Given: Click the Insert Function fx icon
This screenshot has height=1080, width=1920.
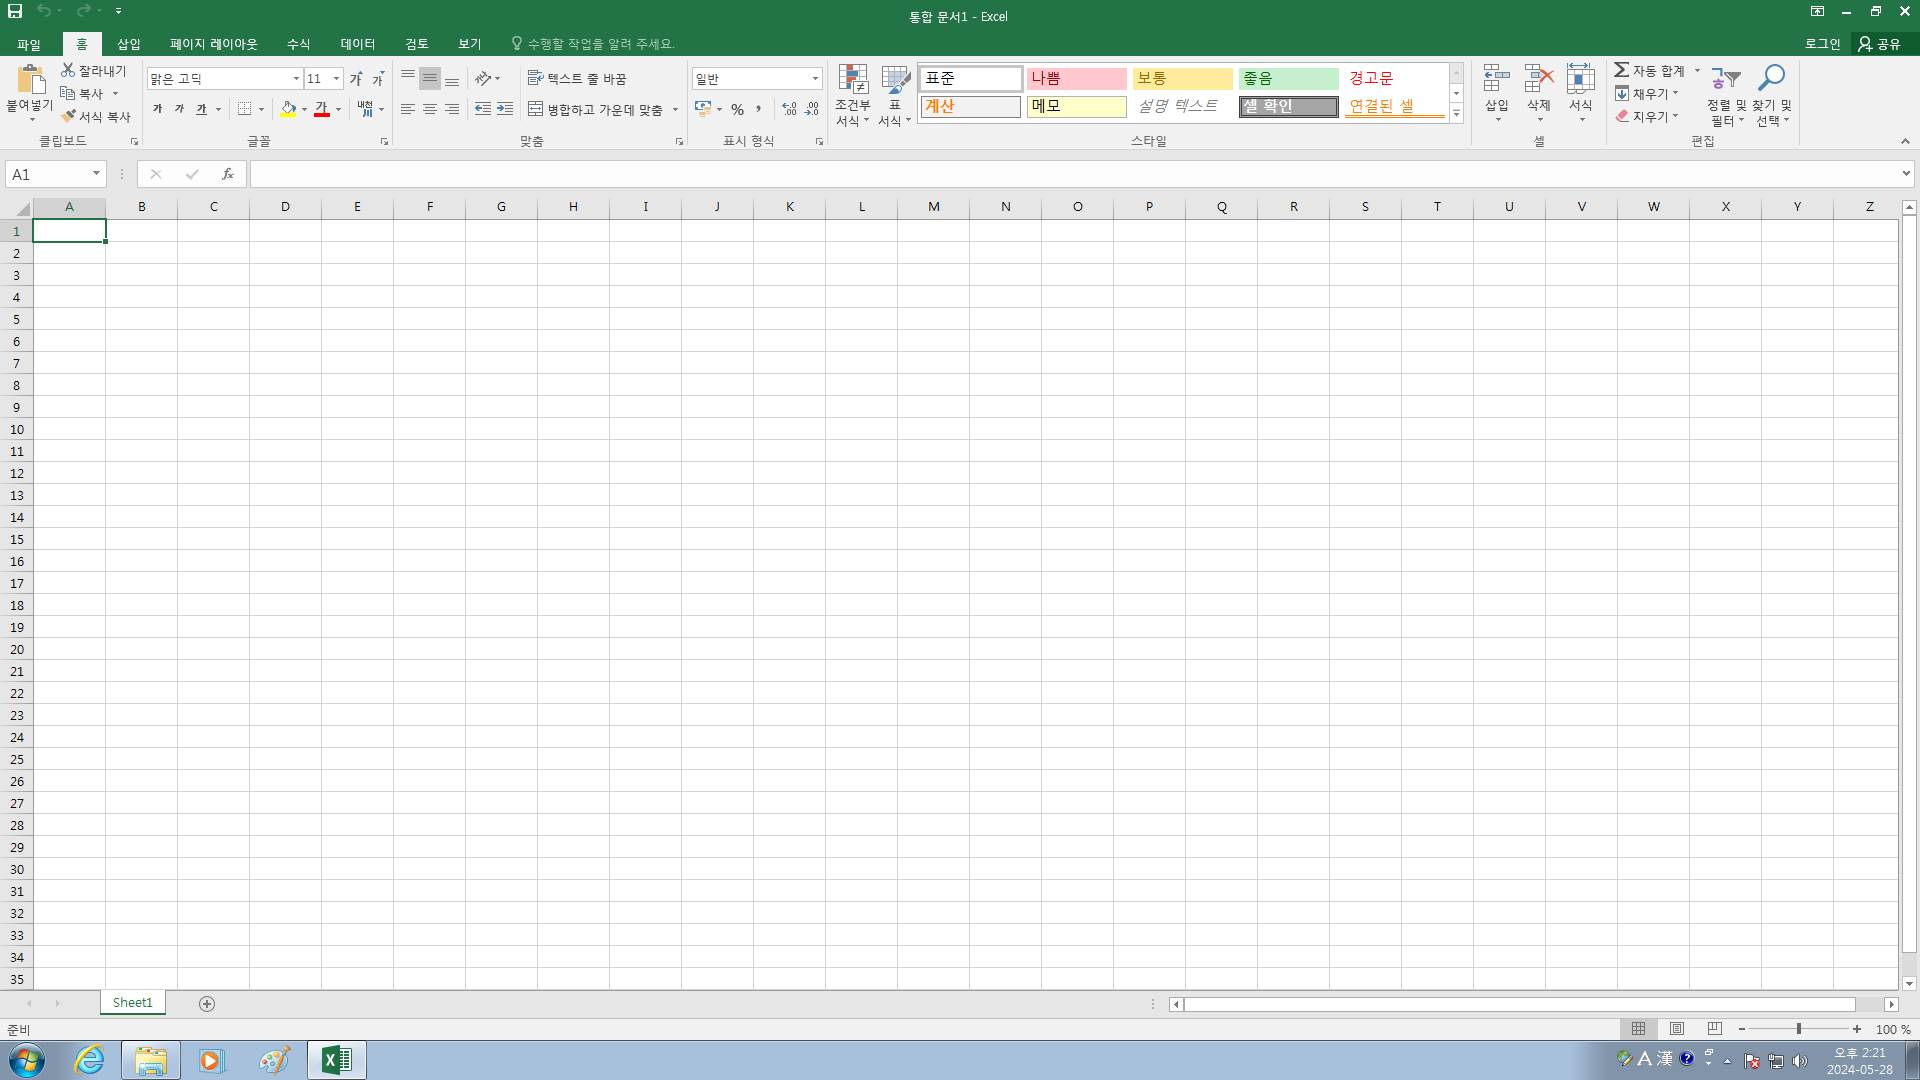Looking at the screenshot, I should point(228,174).
